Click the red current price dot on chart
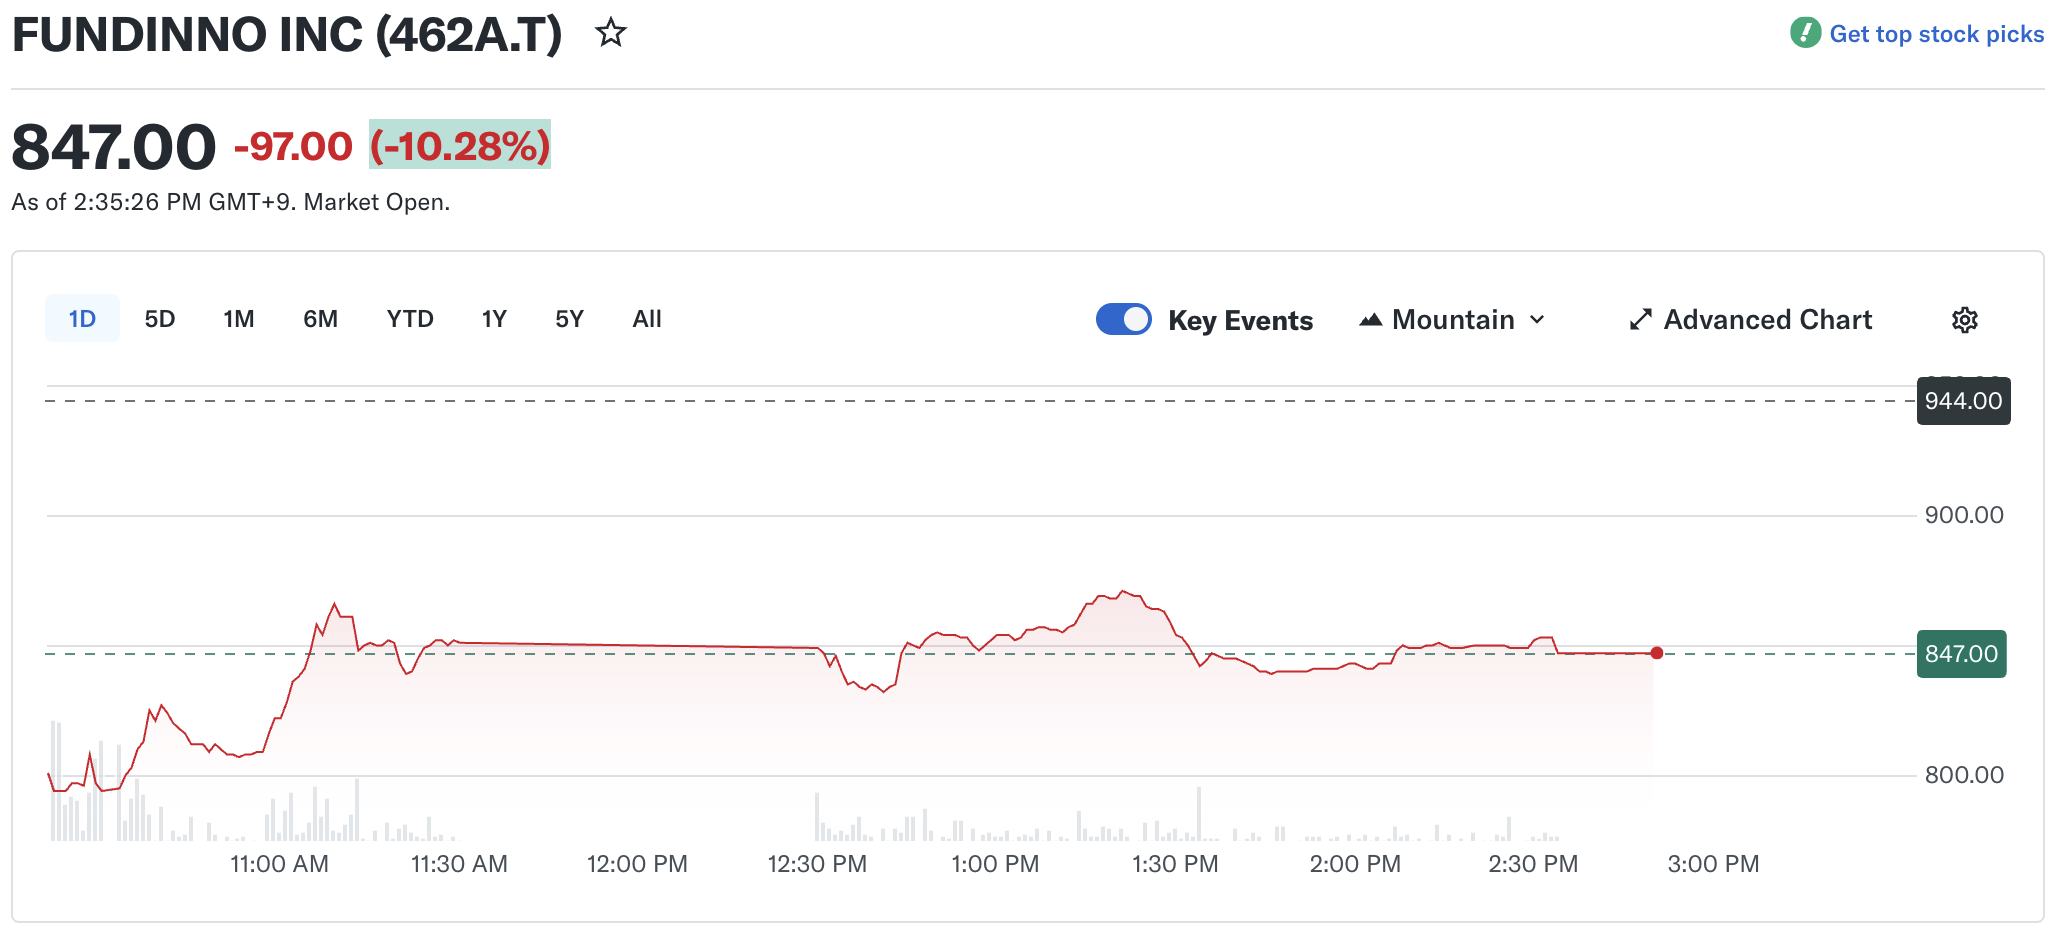Viewport: 2062px width, 936px height. point(1657,653)
